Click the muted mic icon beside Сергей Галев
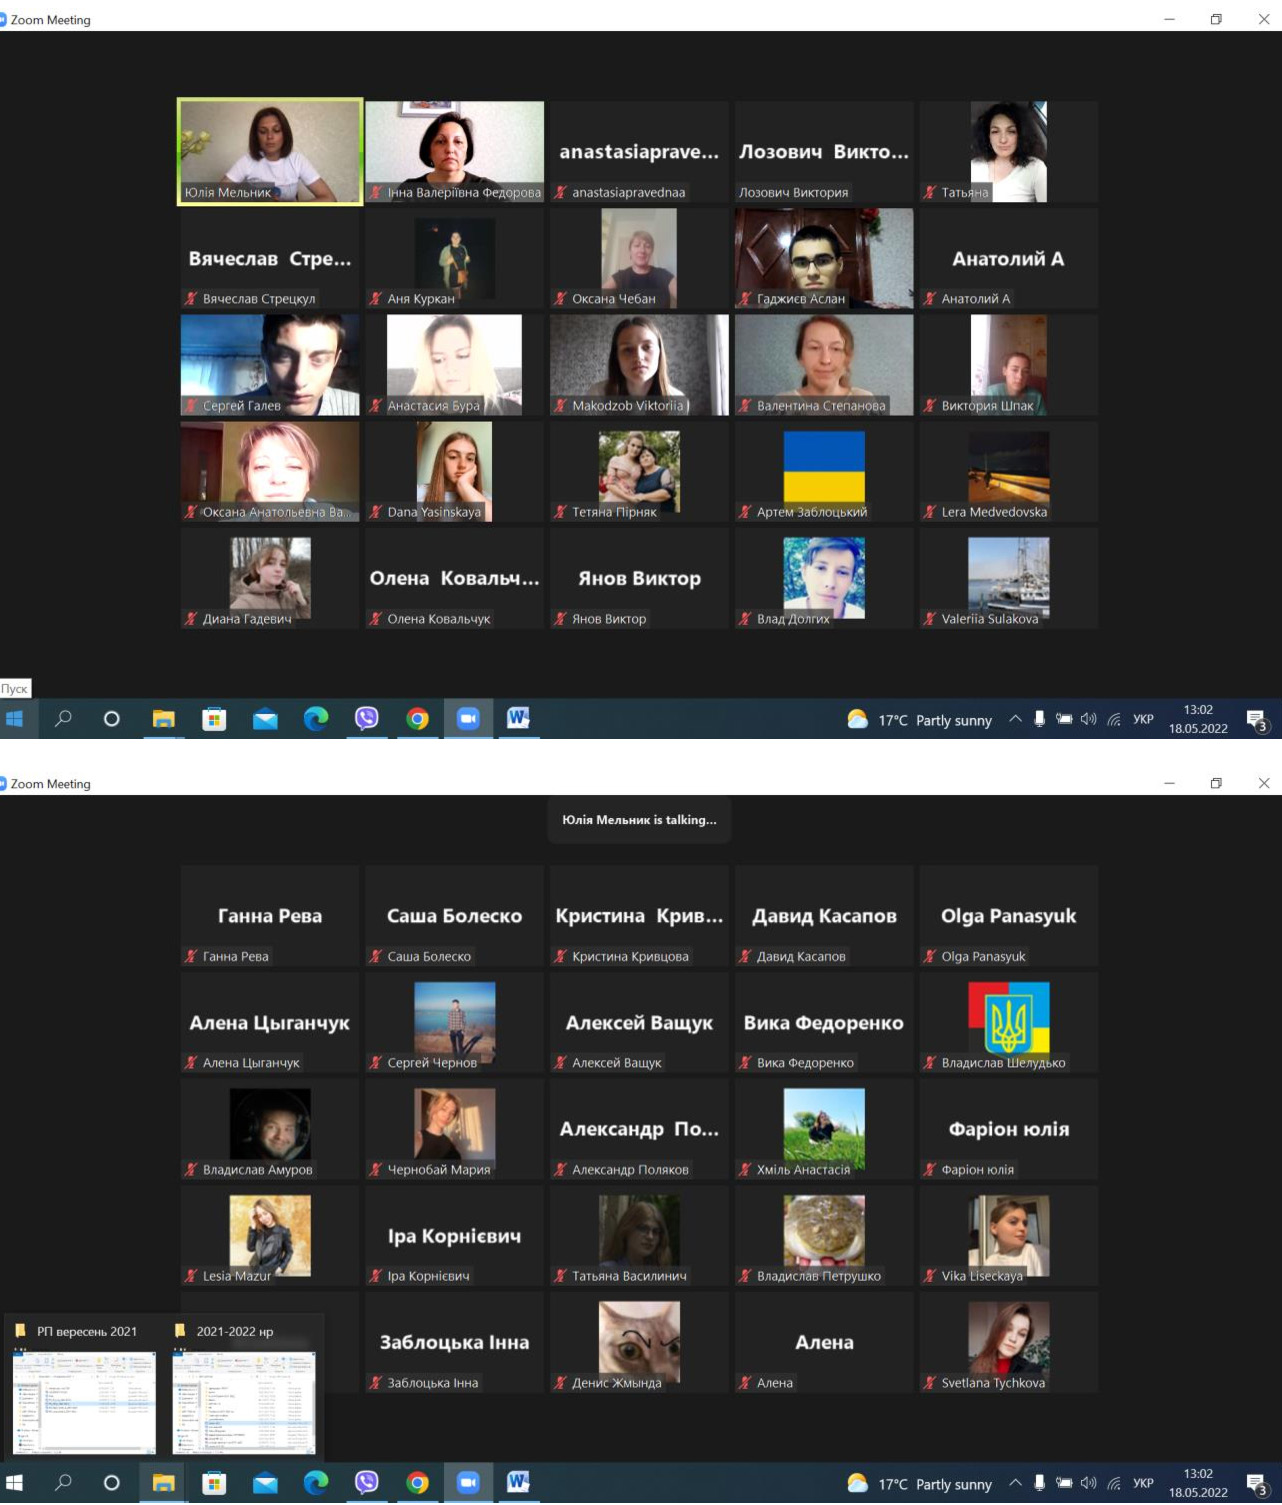Screen dimensions: 1282x1505 (191, 406)
